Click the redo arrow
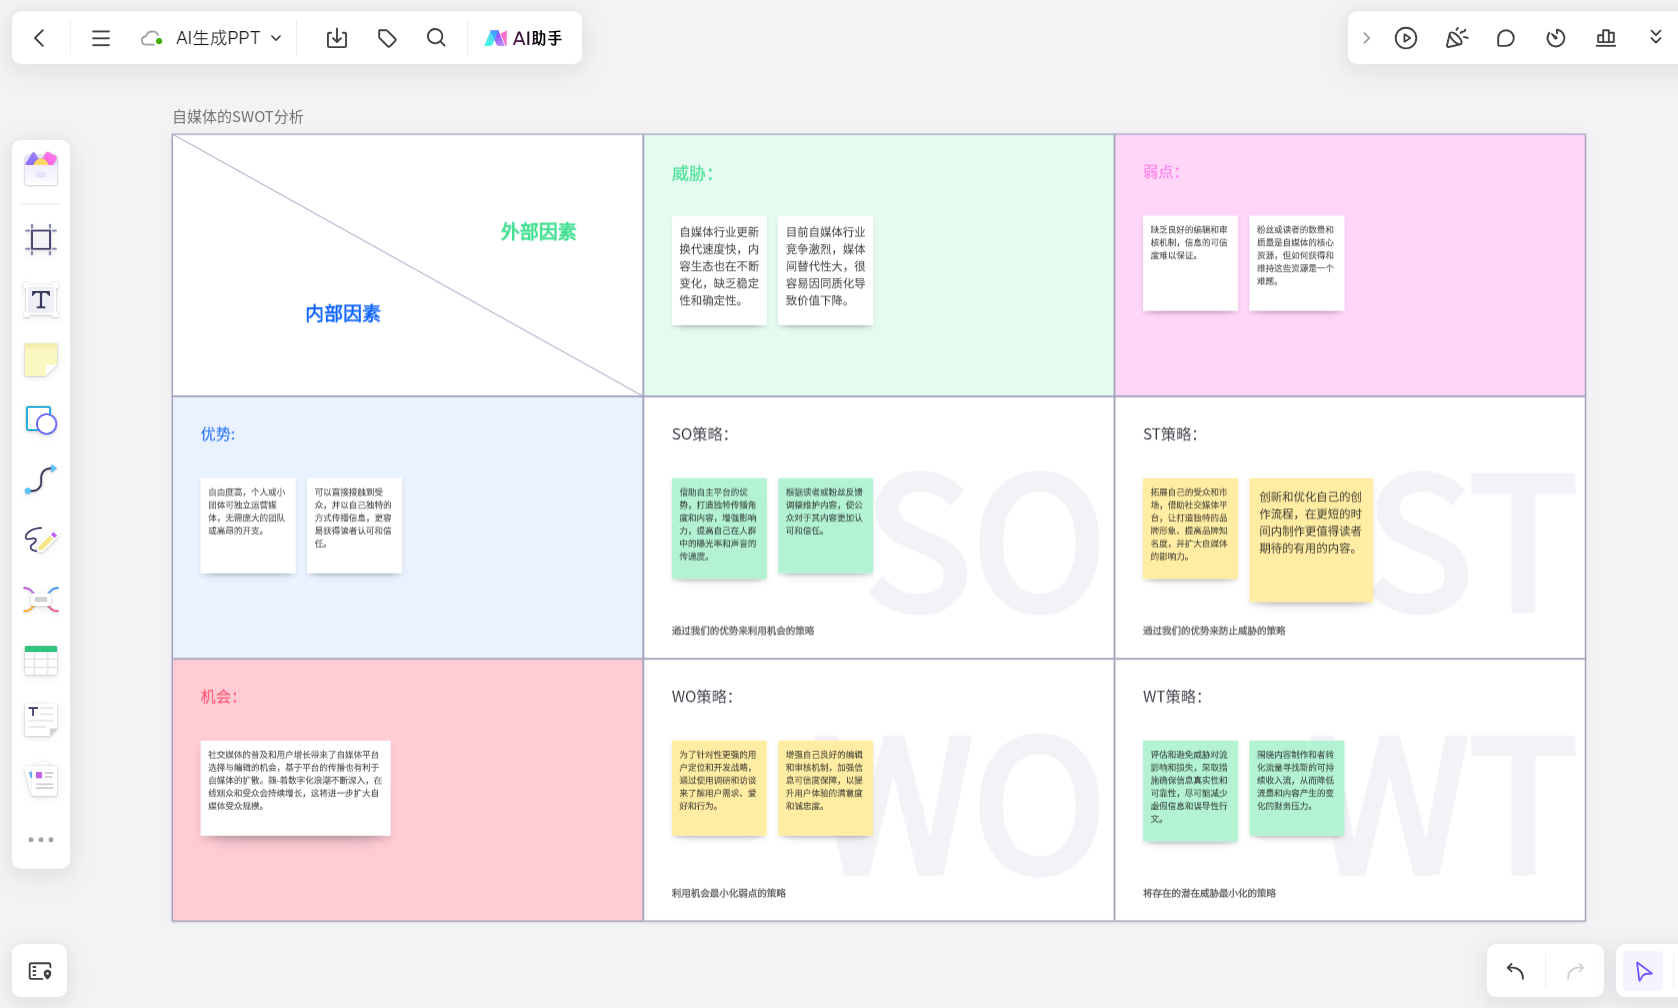 coord(1575,971)
